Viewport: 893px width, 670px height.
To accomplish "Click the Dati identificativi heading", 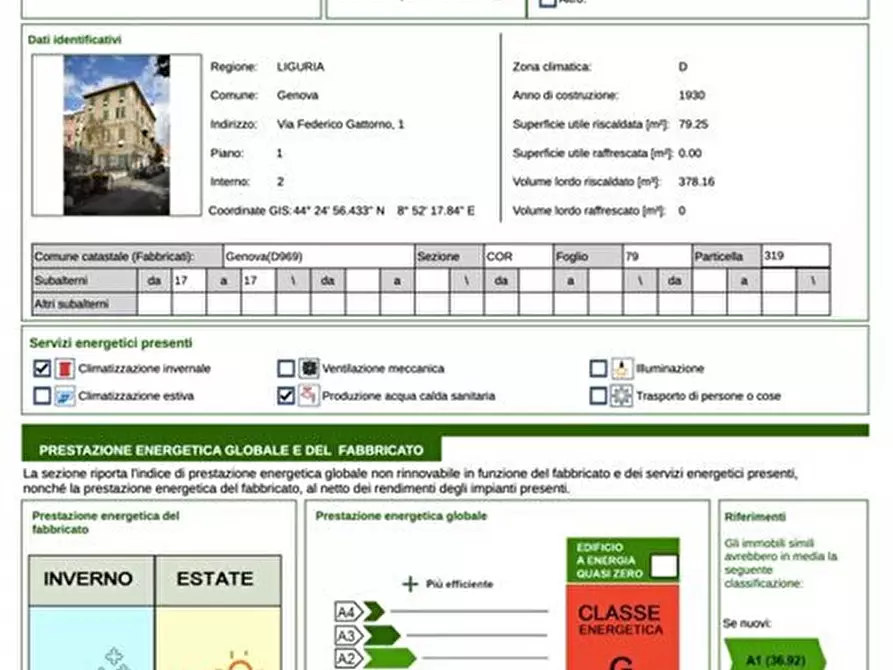I will pos(75,39).
